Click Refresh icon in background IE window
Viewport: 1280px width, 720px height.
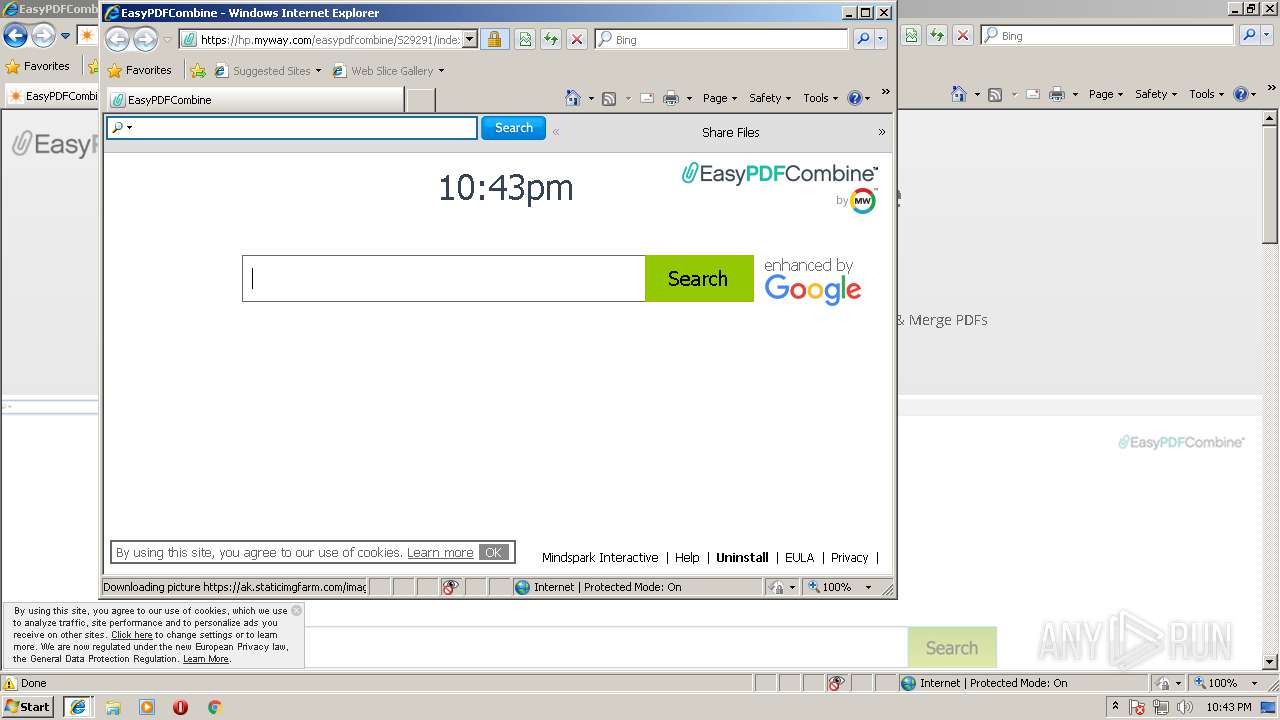pyautogui.click(x=937, y=36)
